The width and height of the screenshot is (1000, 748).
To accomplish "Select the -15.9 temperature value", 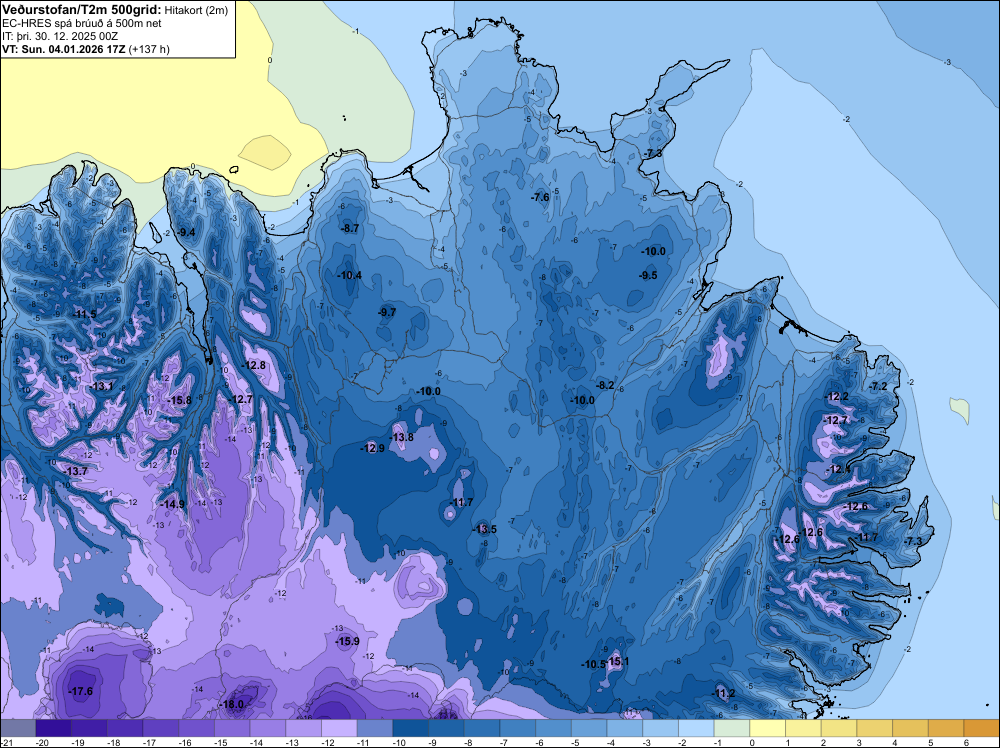I will 348,642.
